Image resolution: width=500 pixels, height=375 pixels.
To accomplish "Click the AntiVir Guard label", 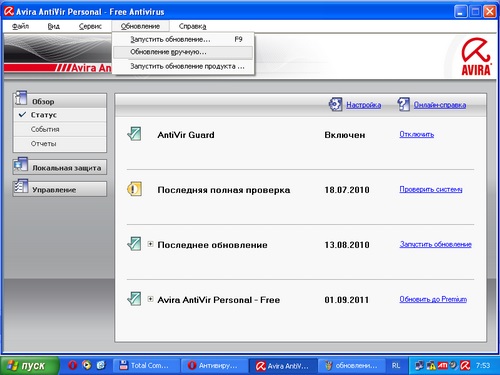I will [x=186, y=135].
